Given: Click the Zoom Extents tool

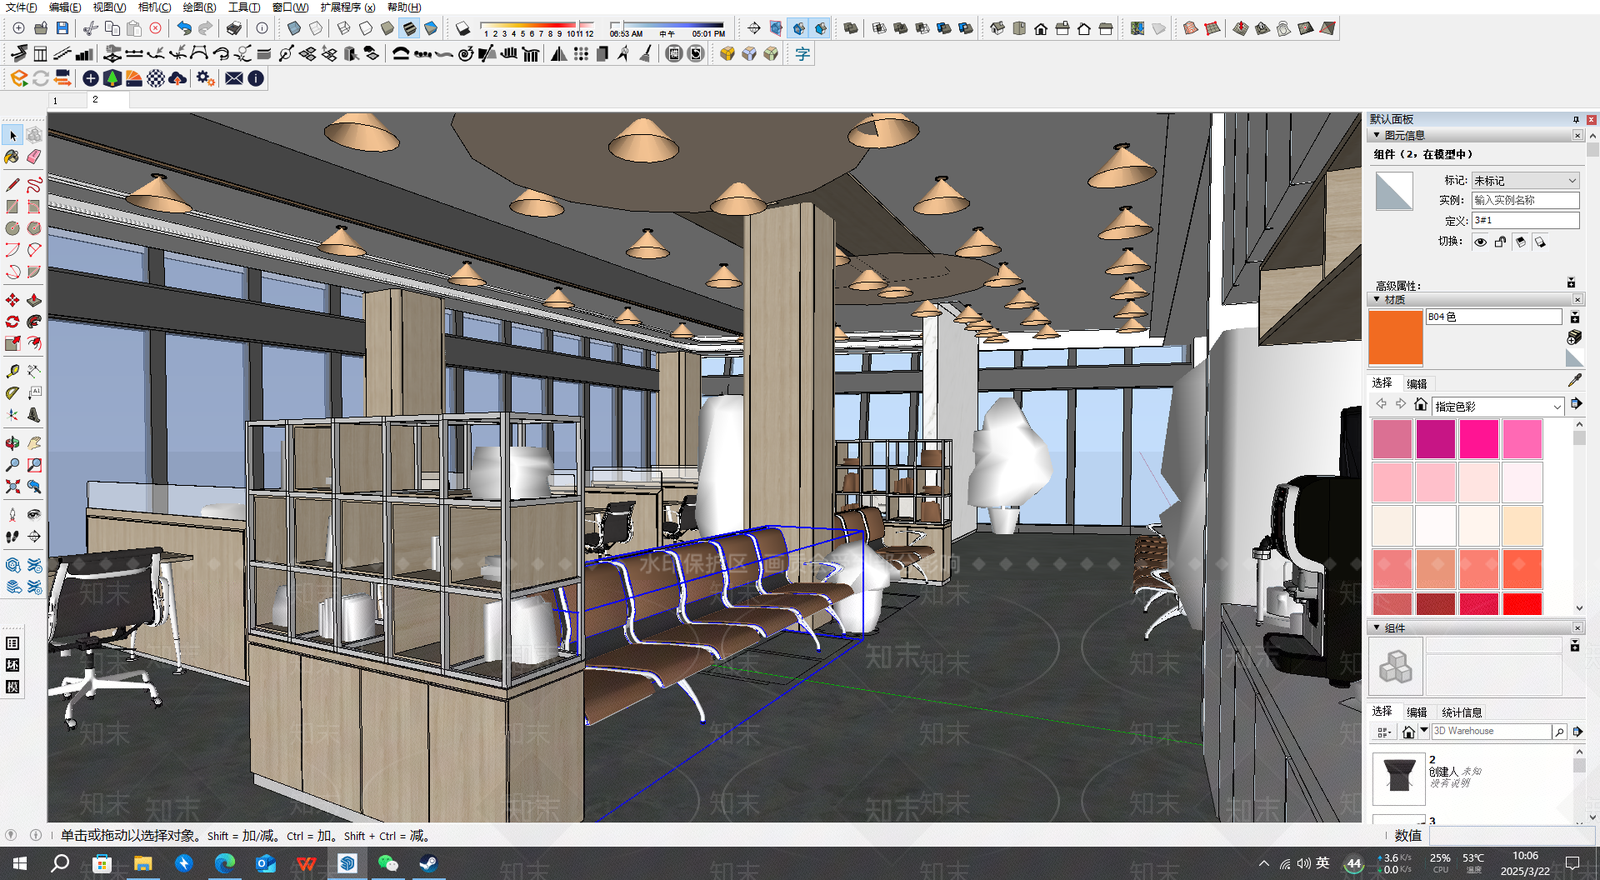Looking at the screenshot, I should [13, 487].
